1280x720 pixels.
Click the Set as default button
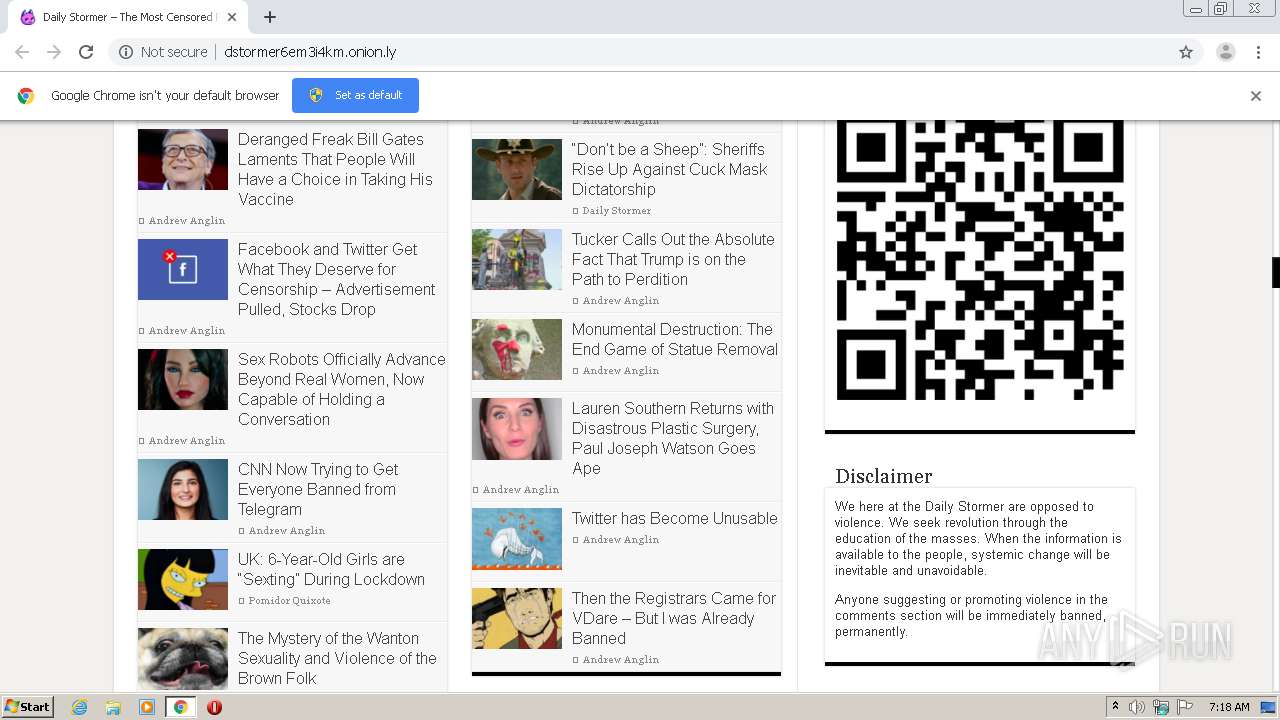point(355,95)
